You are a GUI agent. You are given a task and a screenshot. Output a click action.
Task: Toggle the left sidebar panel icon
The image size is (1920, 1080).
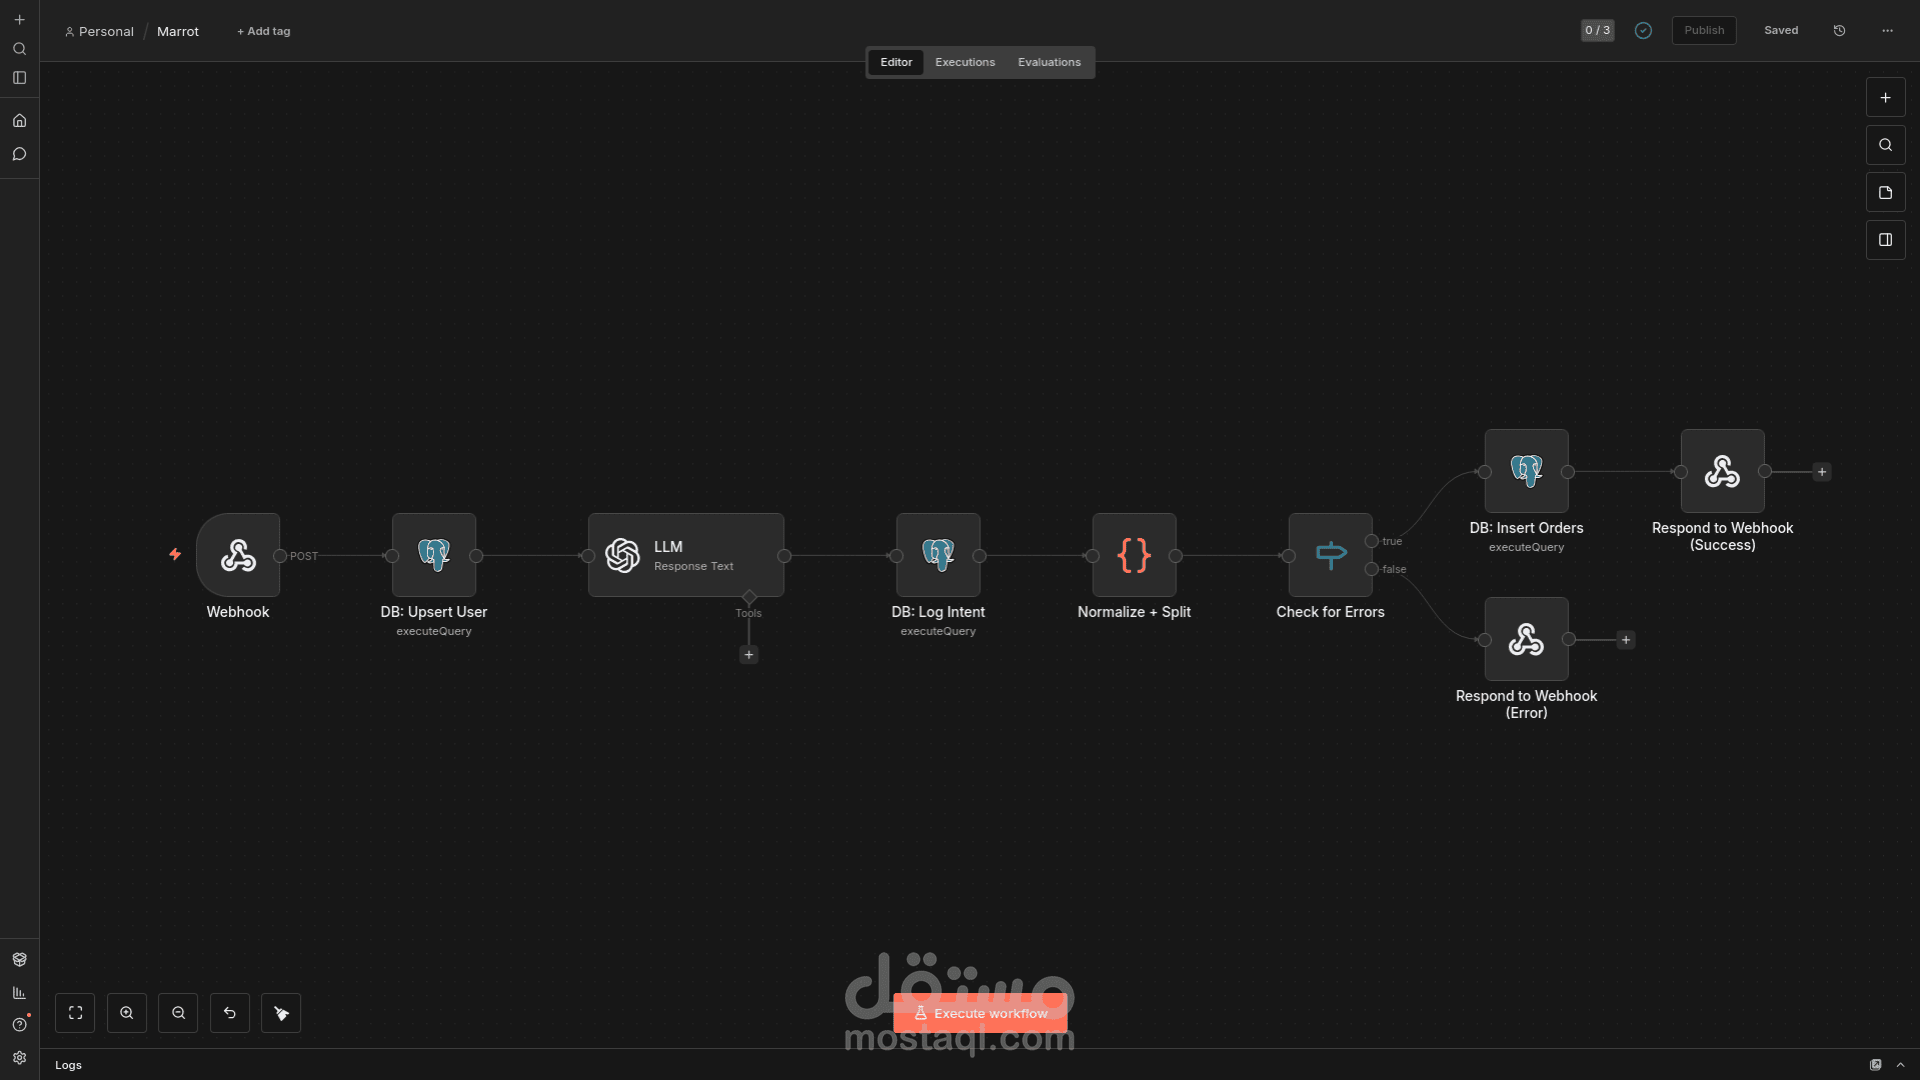[x=19, y=78]
